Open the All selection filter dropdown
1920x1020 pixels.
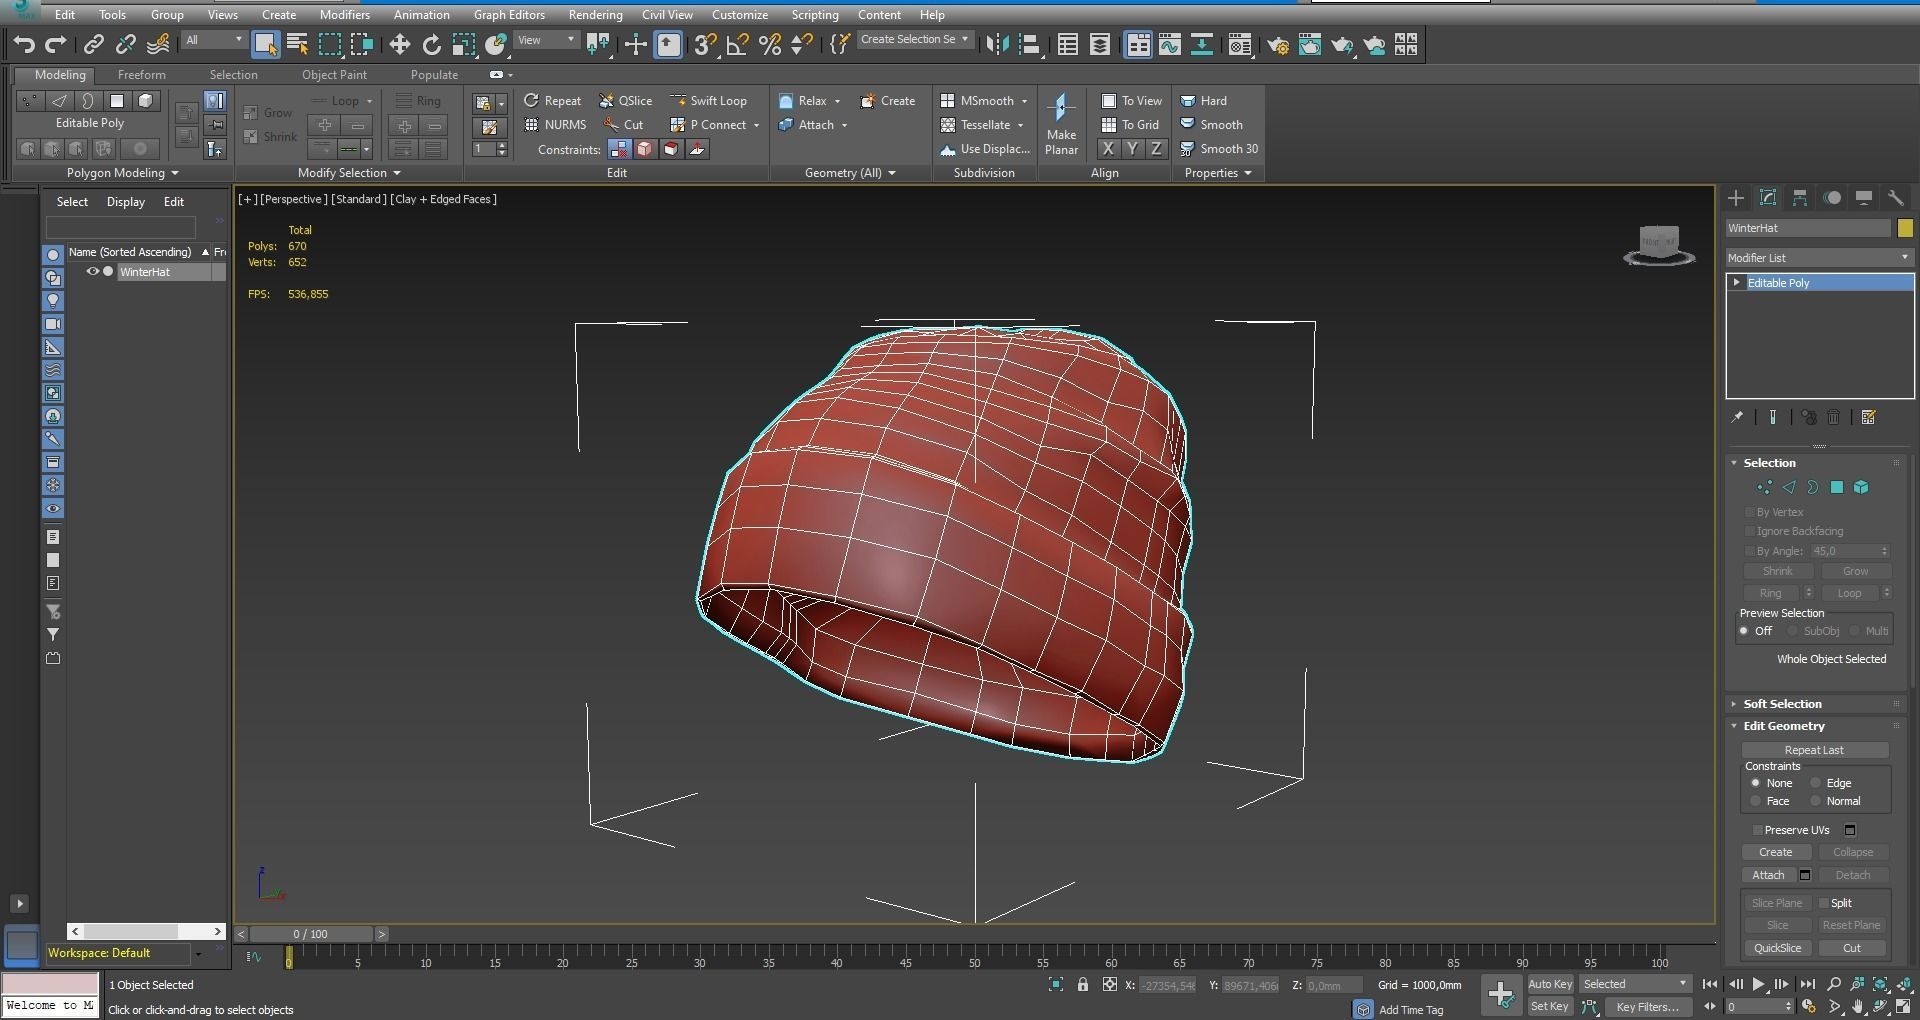[213, 41]
